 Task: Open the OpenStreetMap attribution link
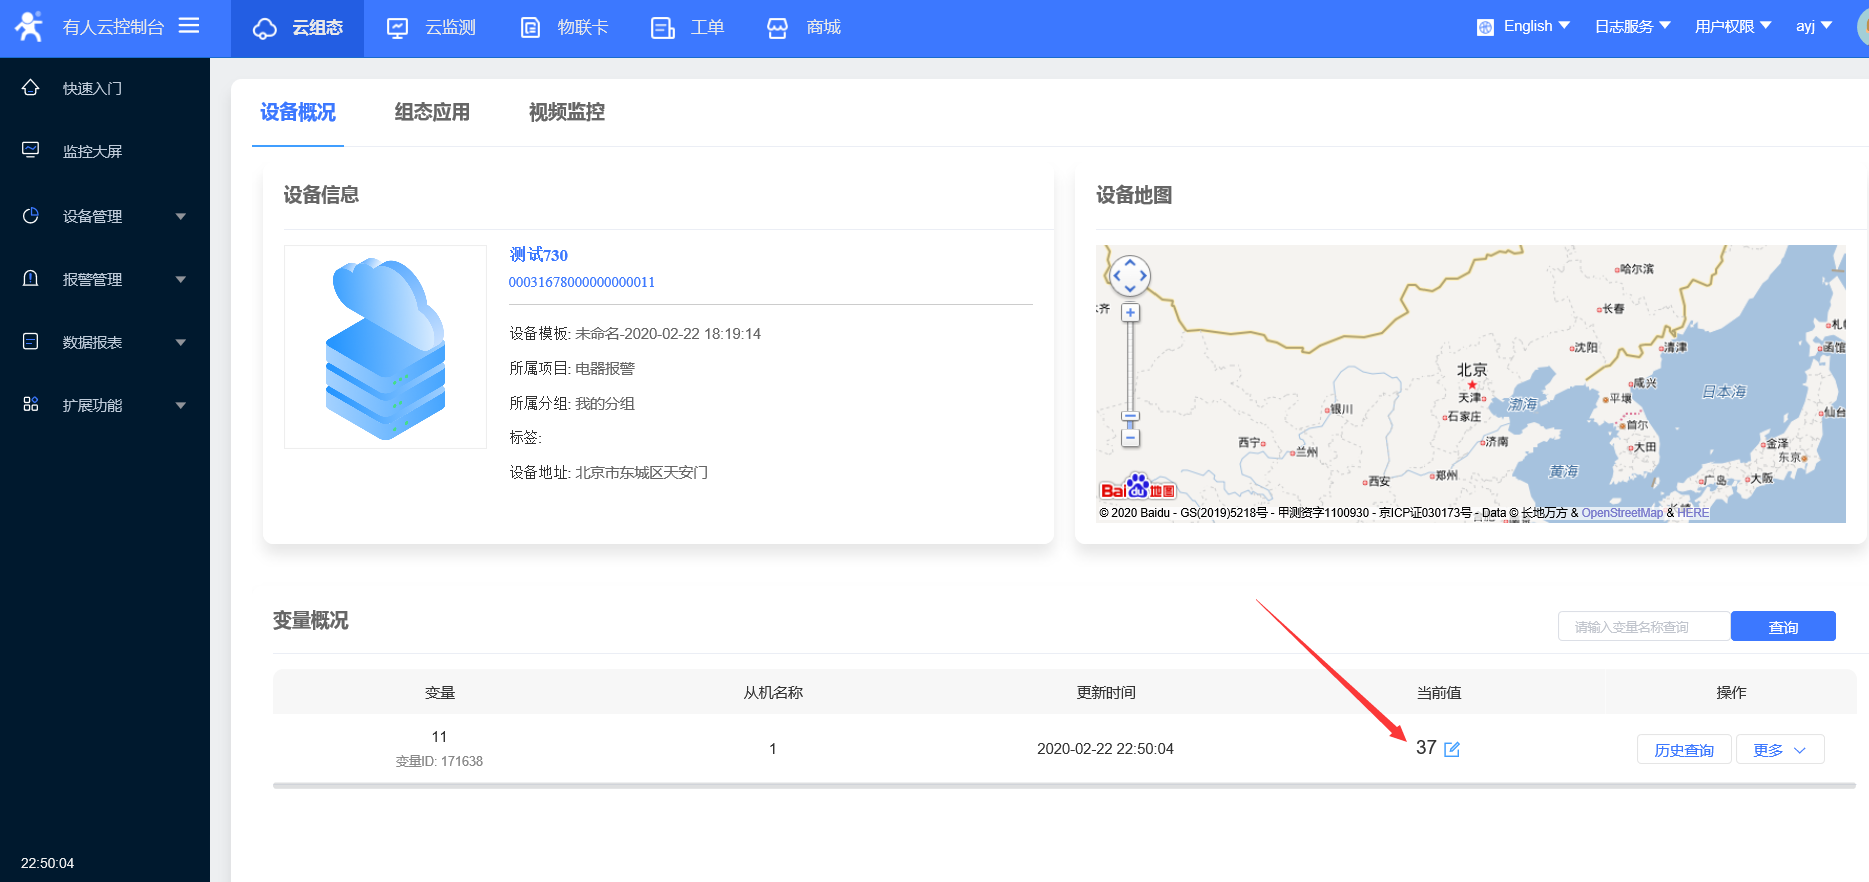click(1621, 513)
